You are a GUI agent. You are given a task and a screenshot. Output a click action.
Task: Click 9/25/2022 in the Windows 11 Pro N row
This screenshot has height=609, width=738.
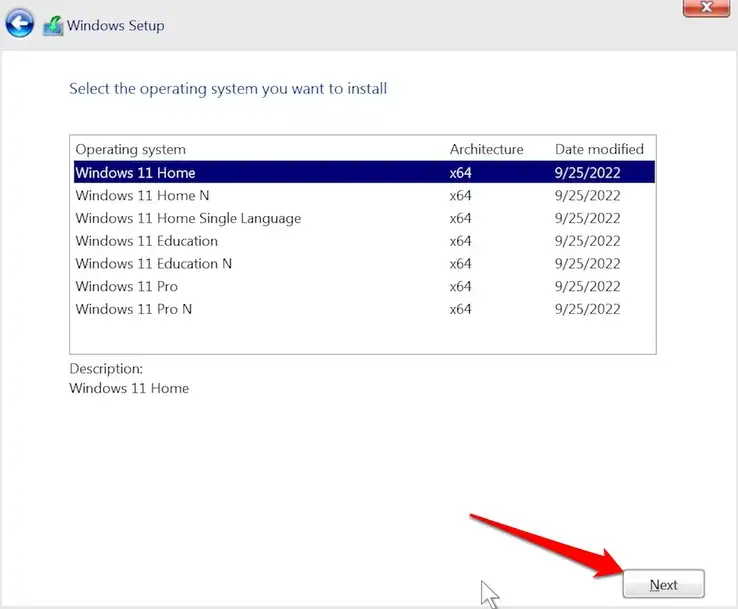coord(587,309)
